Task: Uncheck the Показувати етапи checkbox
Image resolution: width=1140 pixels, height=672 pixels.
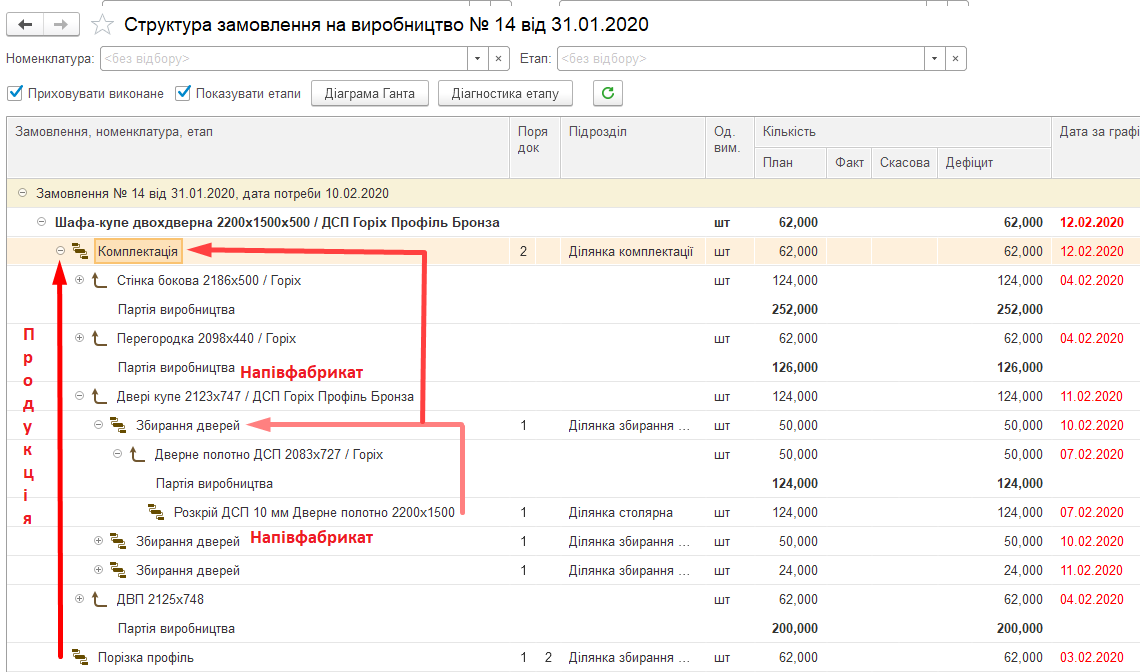Action: pyautogui.click(x=183, y=94)
